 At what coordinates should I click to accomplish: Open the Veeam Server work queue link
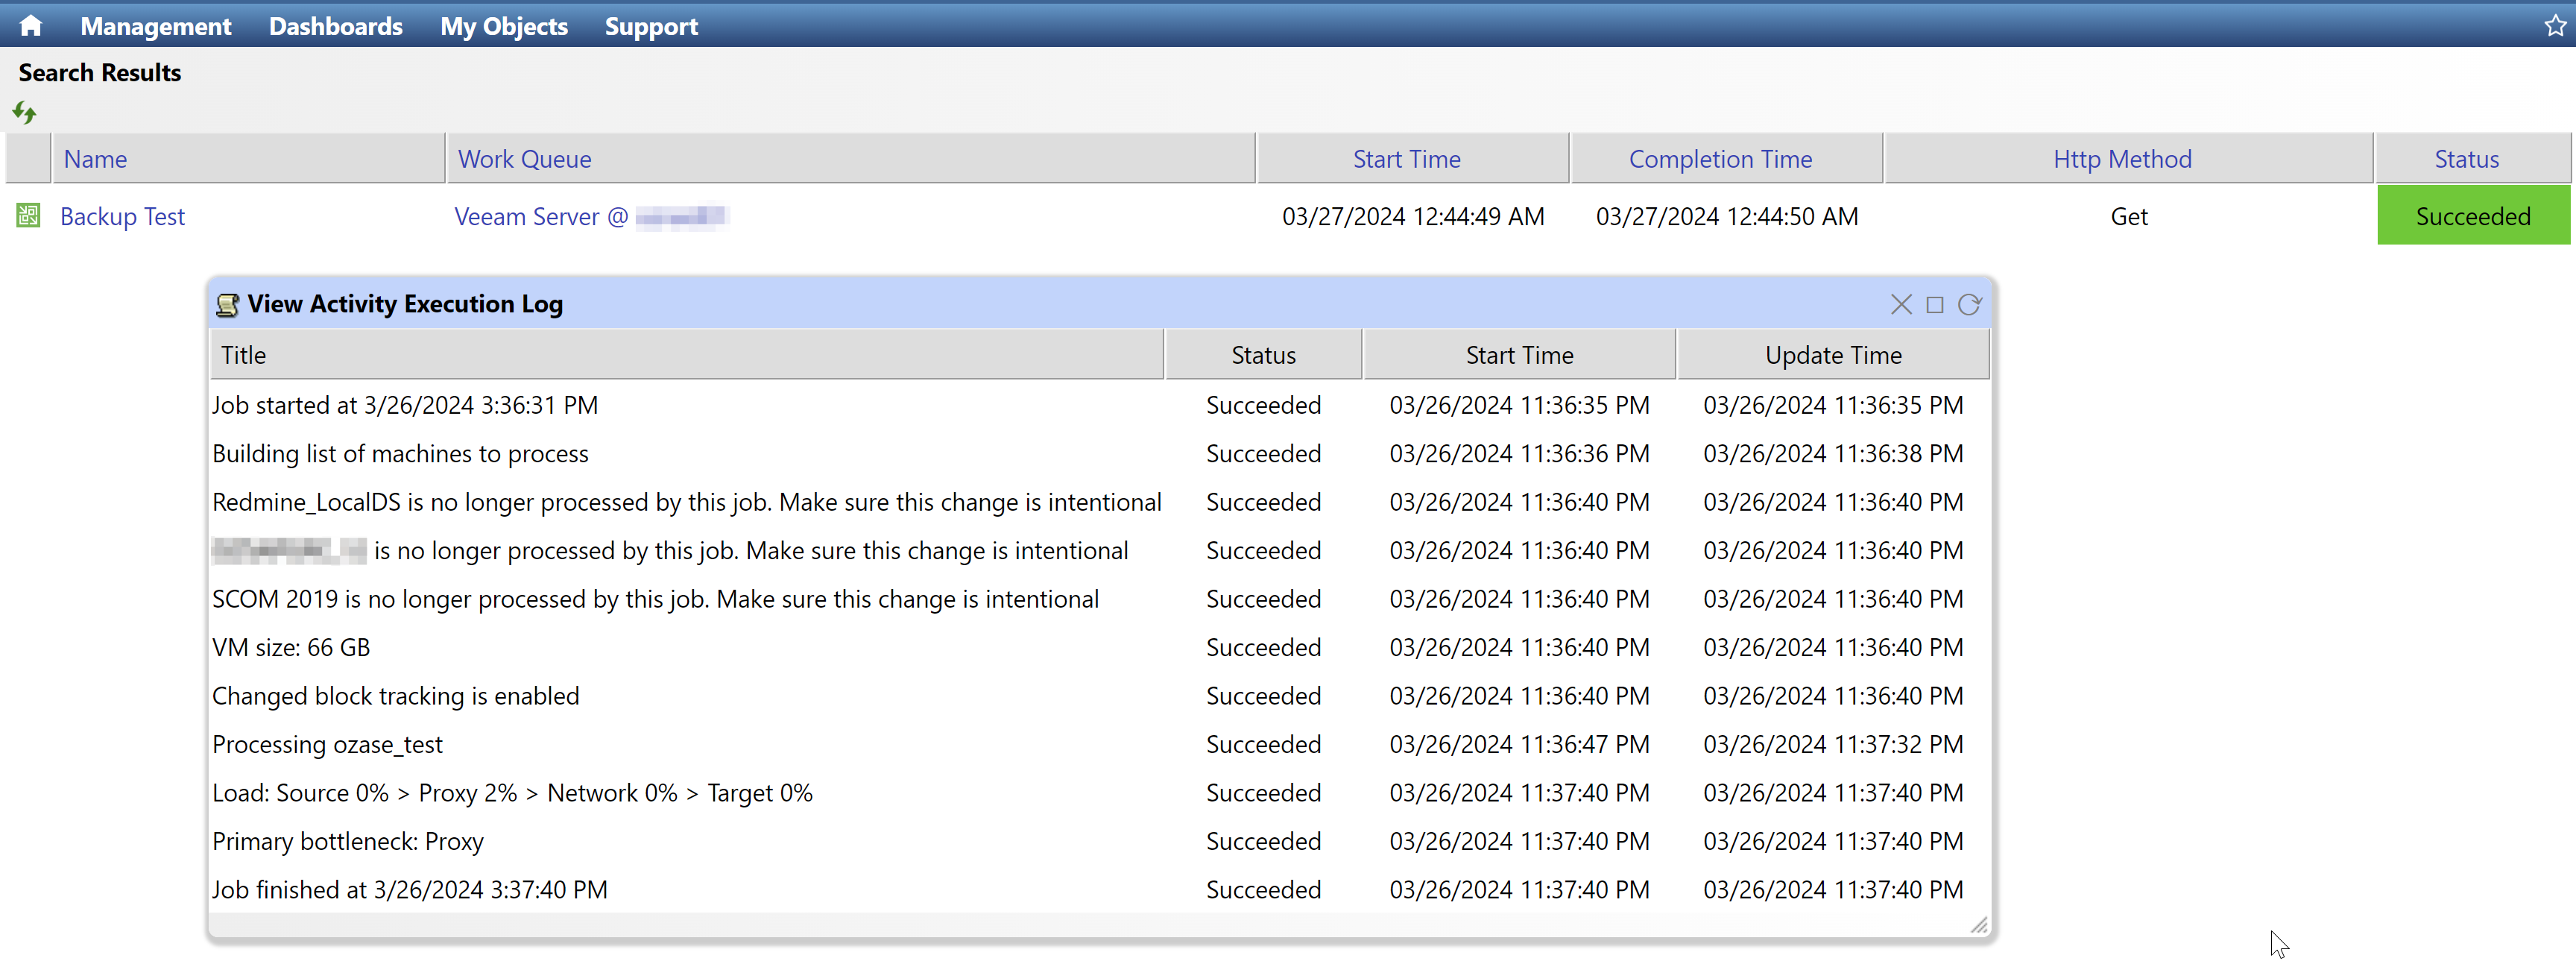click(591, 216)
